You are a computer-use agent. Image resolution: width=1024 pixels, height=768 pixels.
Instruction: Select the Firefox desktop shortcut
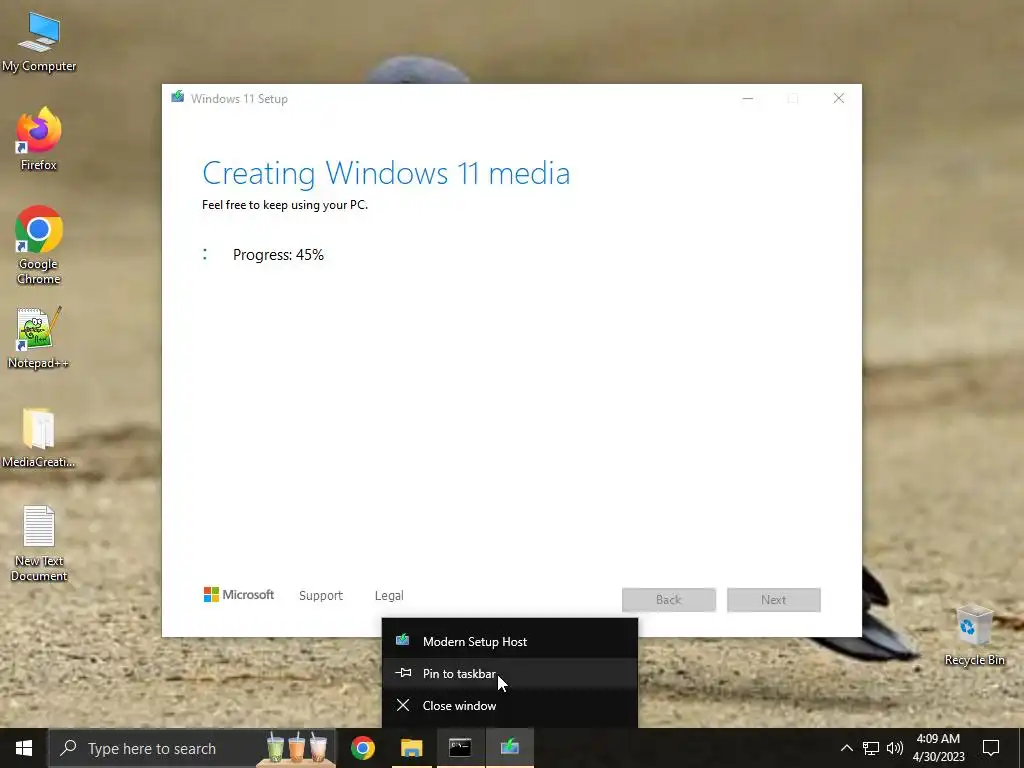click(x=39, y=140)
